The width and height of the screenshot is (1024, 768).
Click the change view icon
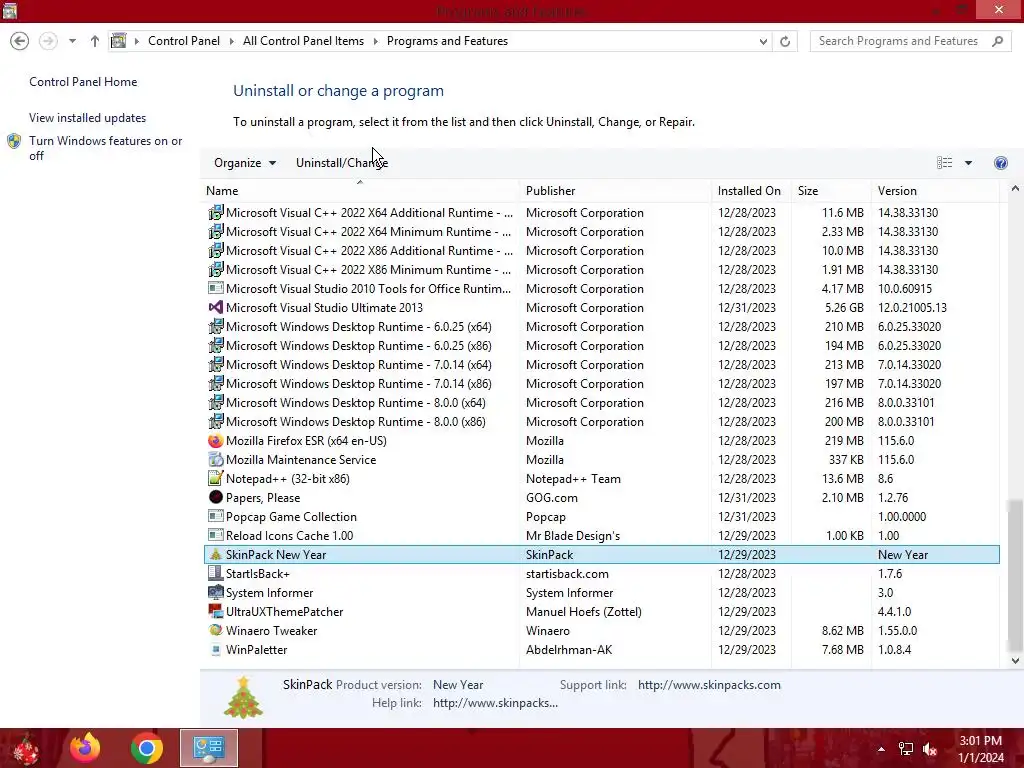944,163
